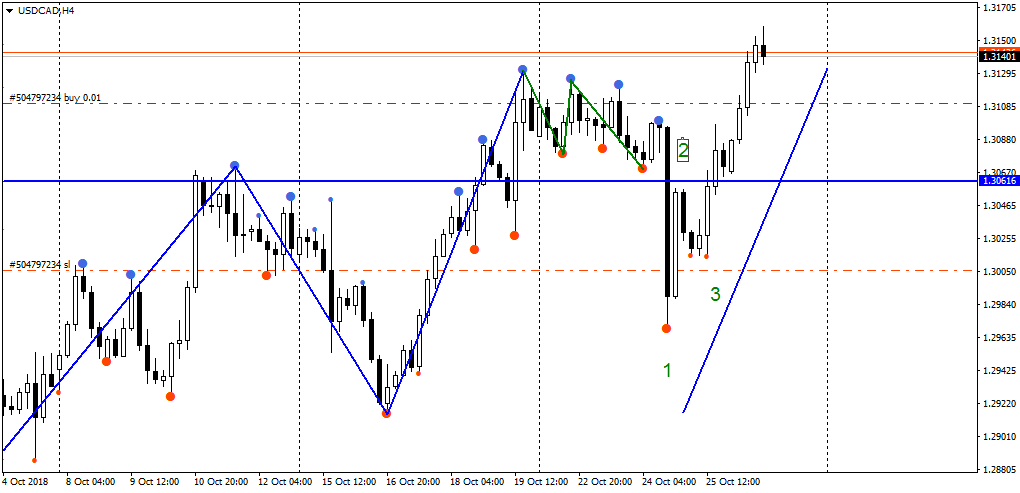Click price scale value 1.29010
This screenshot has width=1020, height=493.
coord(1000,436)
